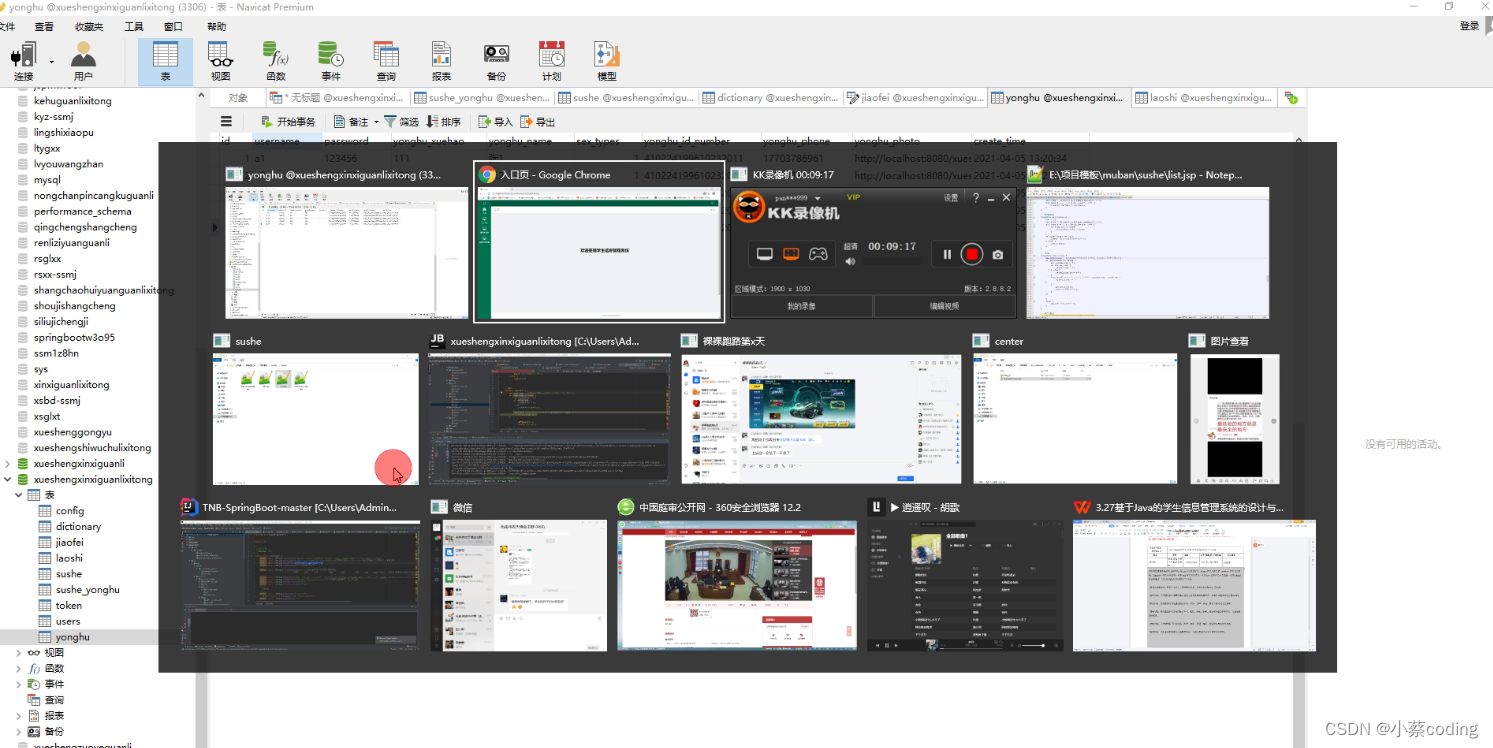Expand the 函数 node in the tree

click(18, 669)
